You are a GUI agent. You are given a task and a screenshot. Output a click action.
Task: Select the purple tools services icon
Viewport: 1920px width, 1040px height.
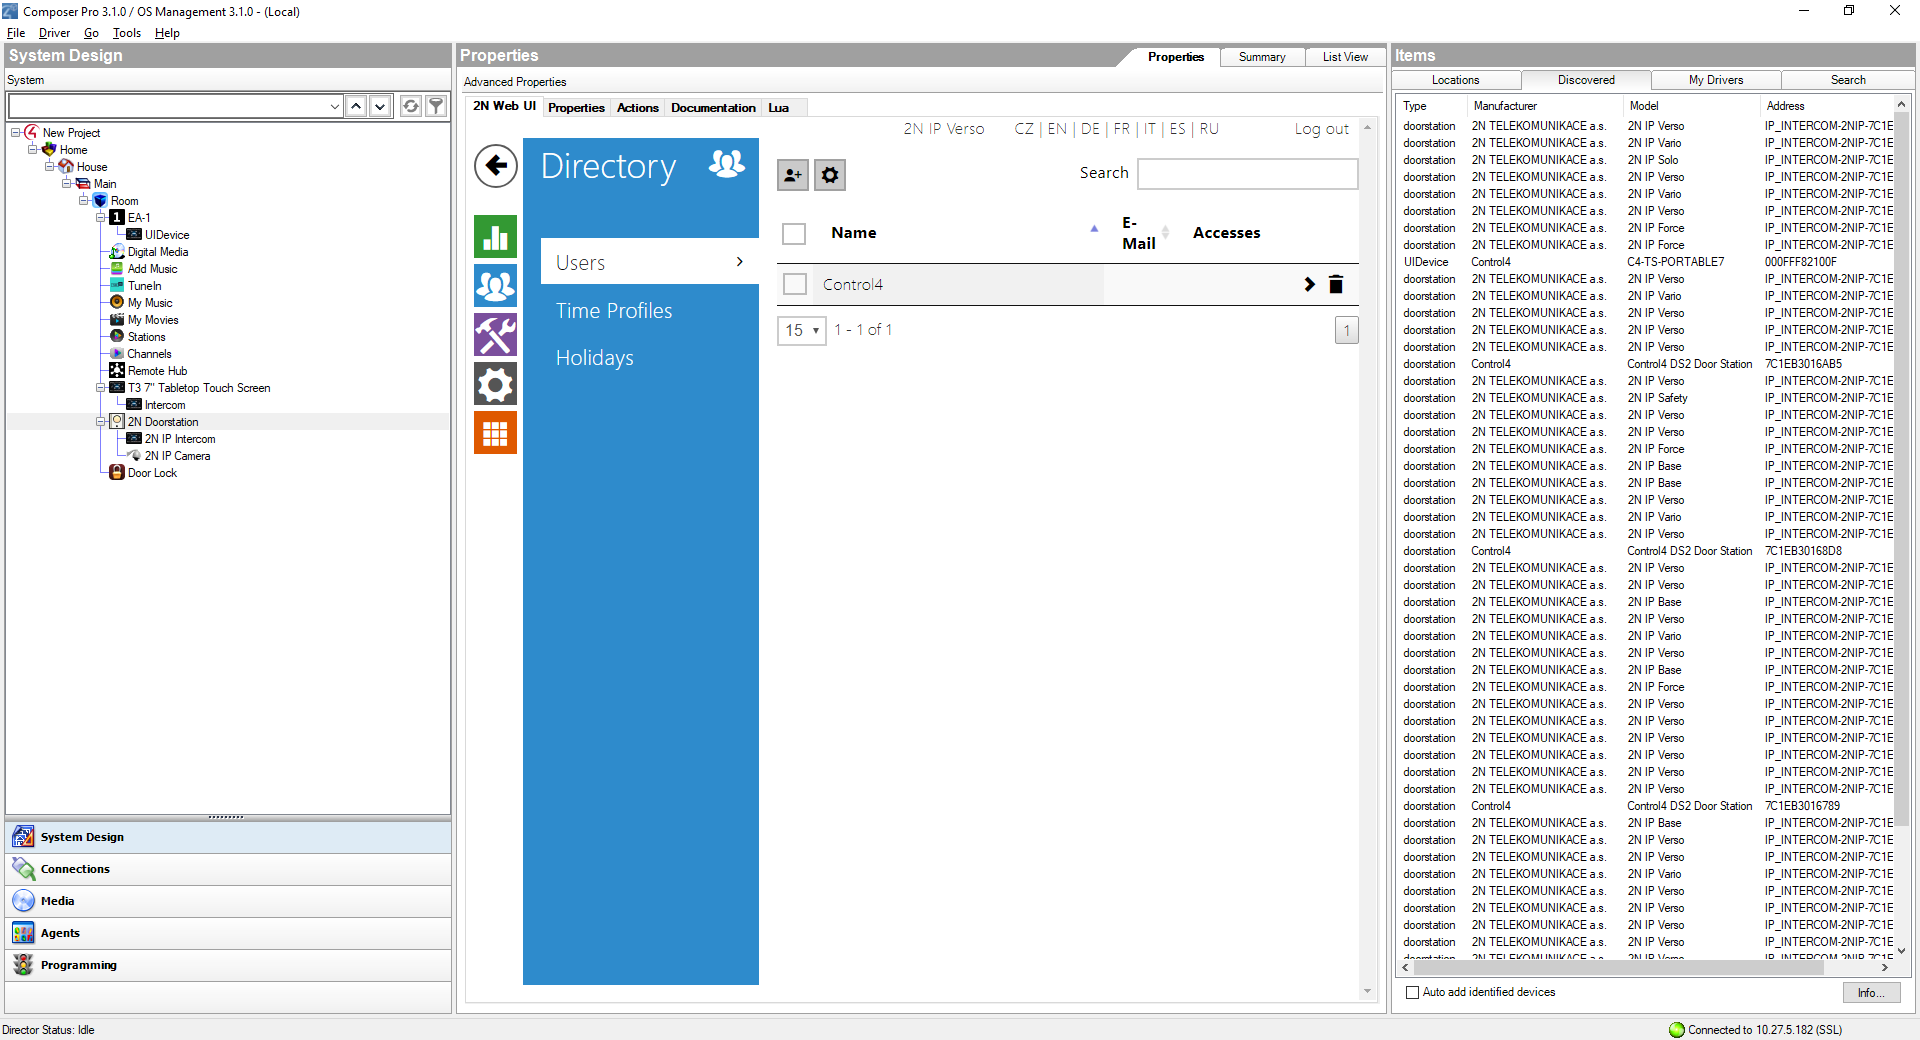pos(496,335)
